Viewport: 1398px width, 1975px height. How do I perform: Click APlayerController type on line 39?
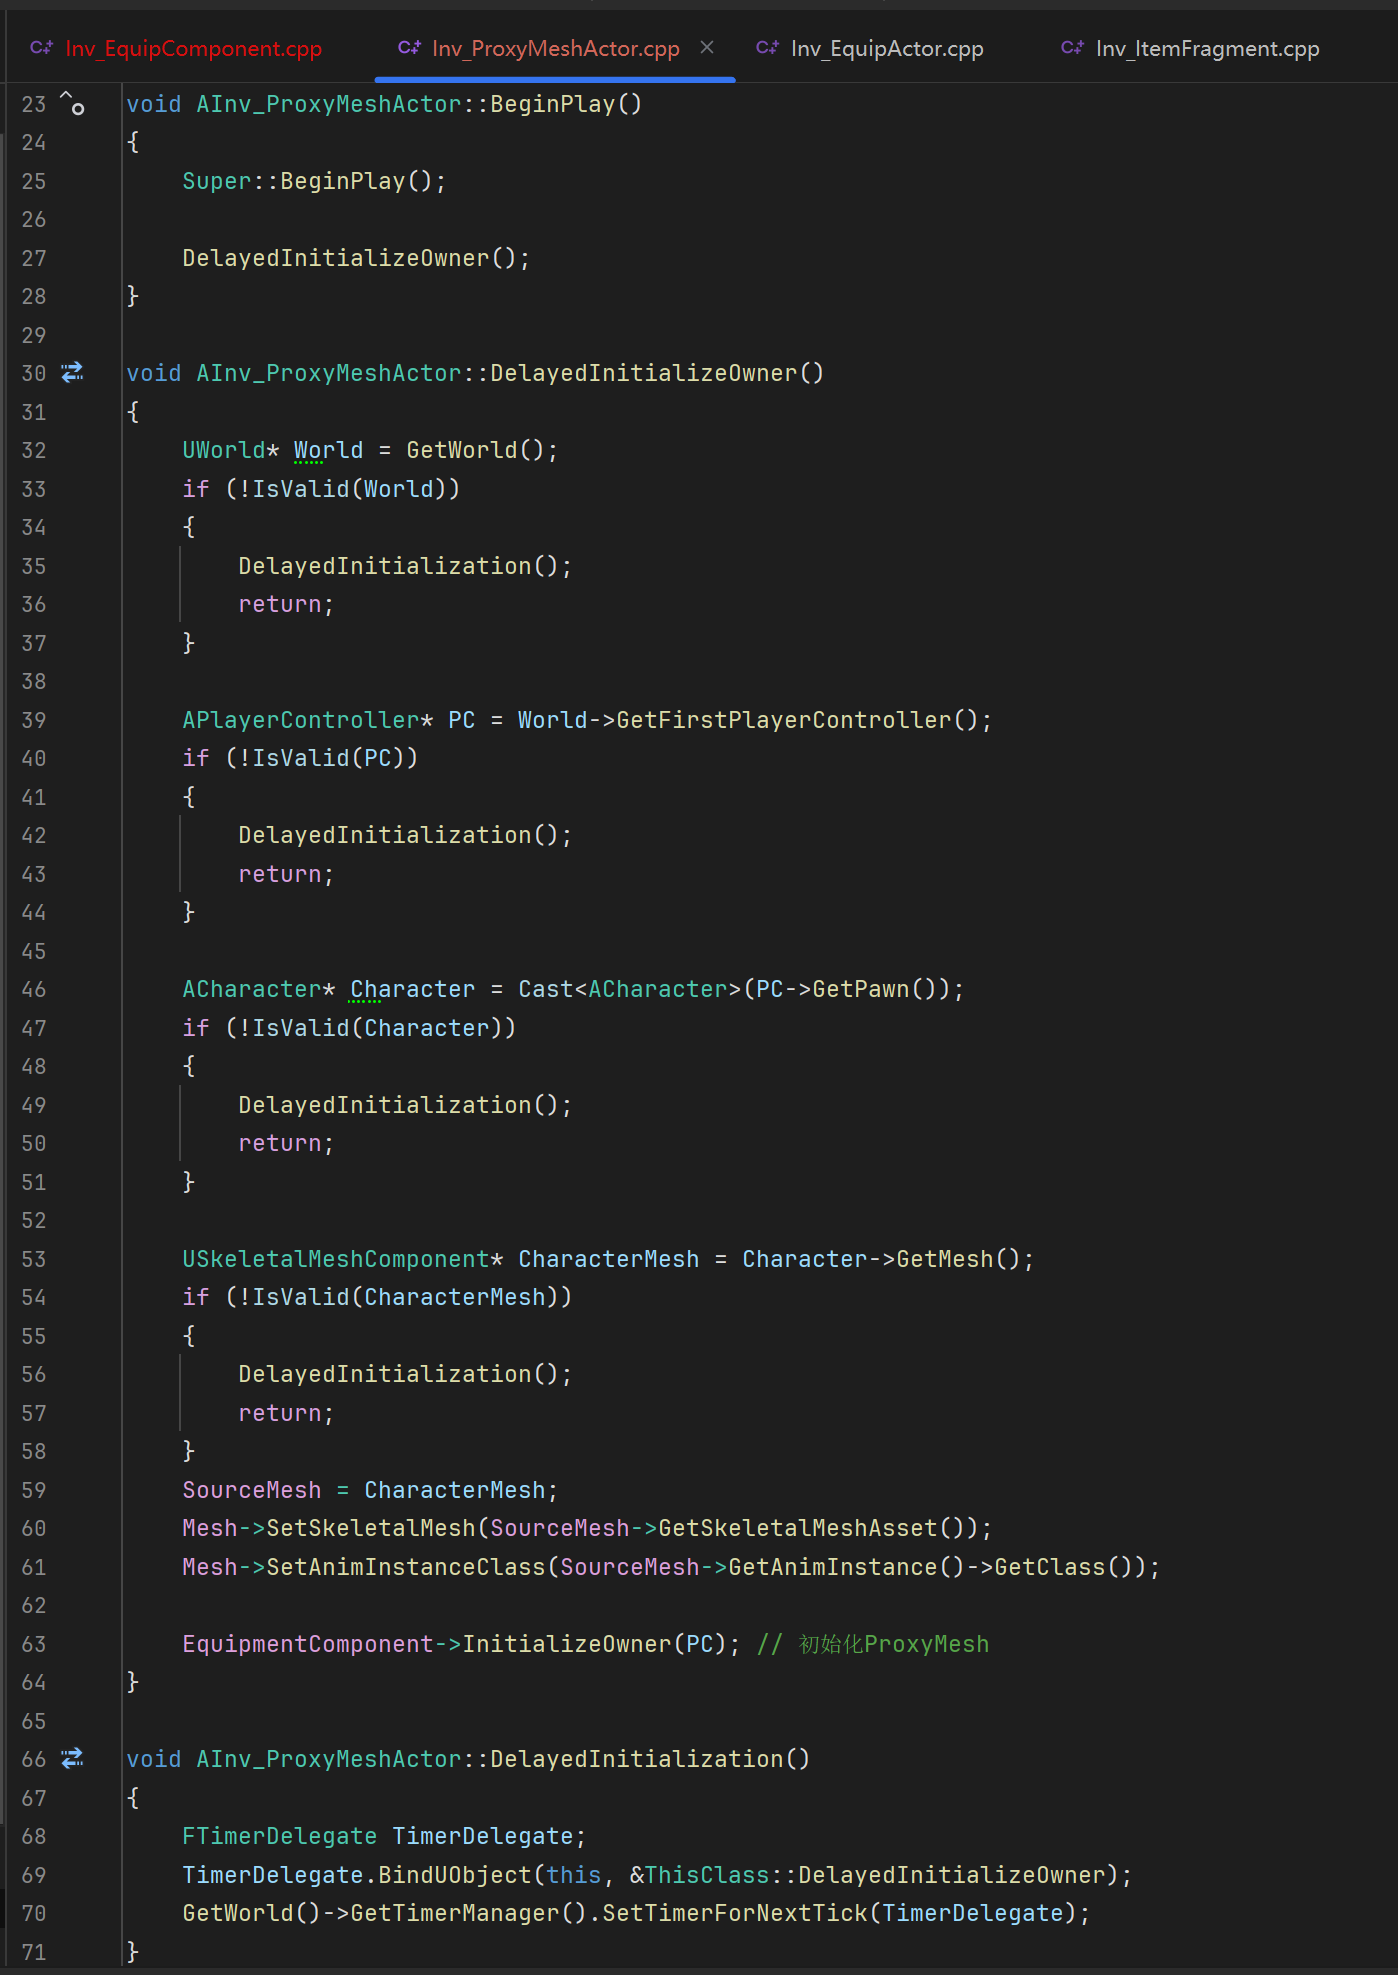(300, 720)
